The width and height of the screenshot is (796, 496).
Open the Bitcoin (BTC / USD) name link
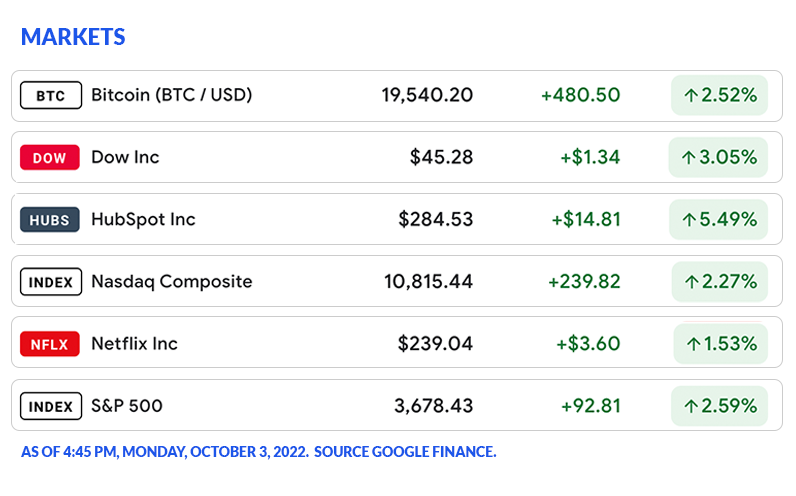(x=171, y=96)
